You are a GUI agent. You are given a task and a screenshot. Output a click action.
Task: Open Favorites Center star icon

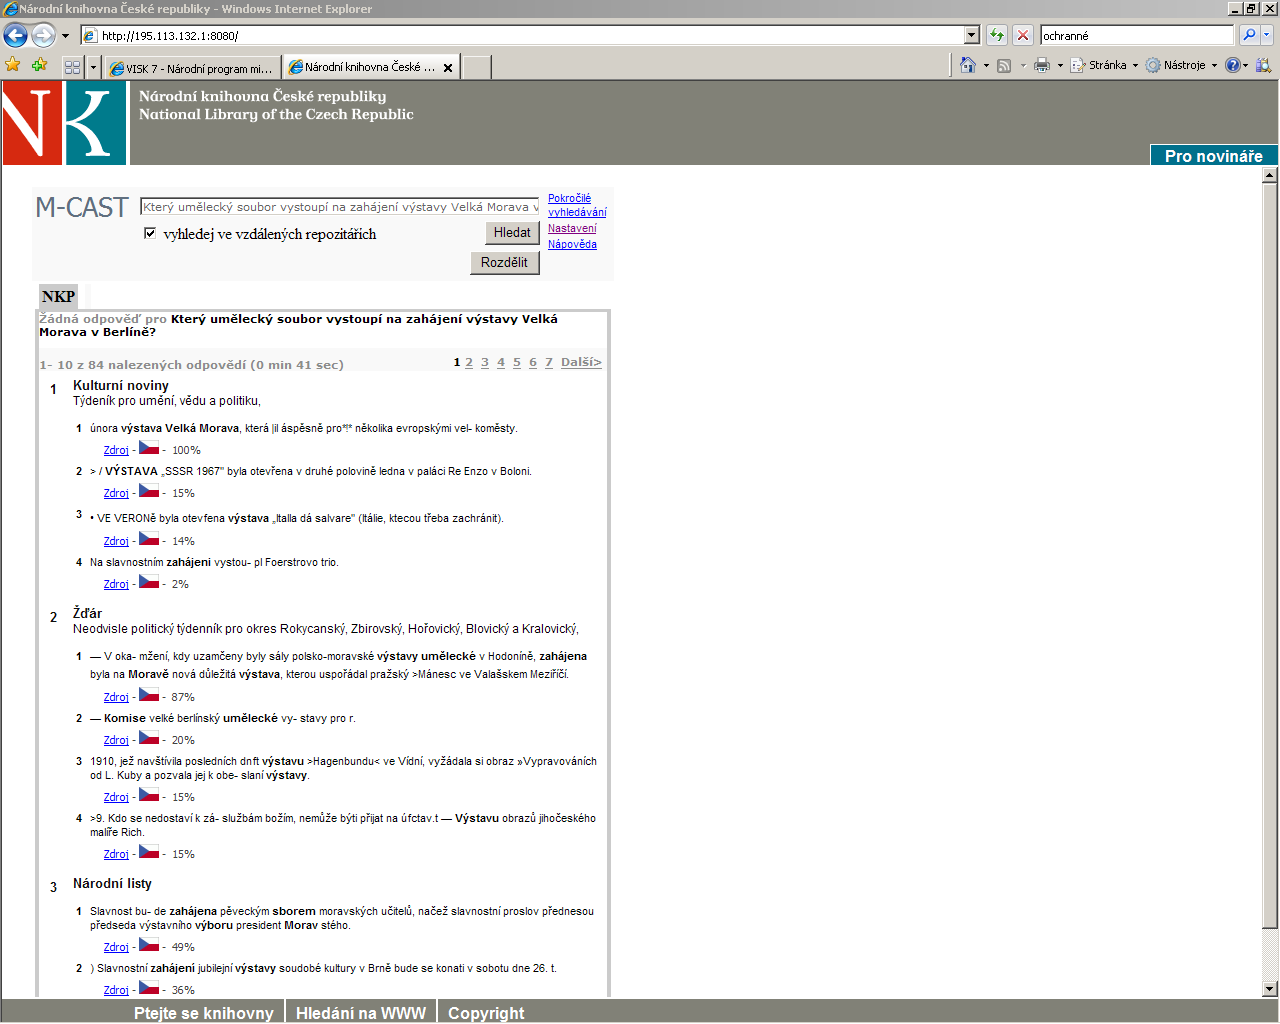coord(13,65)
